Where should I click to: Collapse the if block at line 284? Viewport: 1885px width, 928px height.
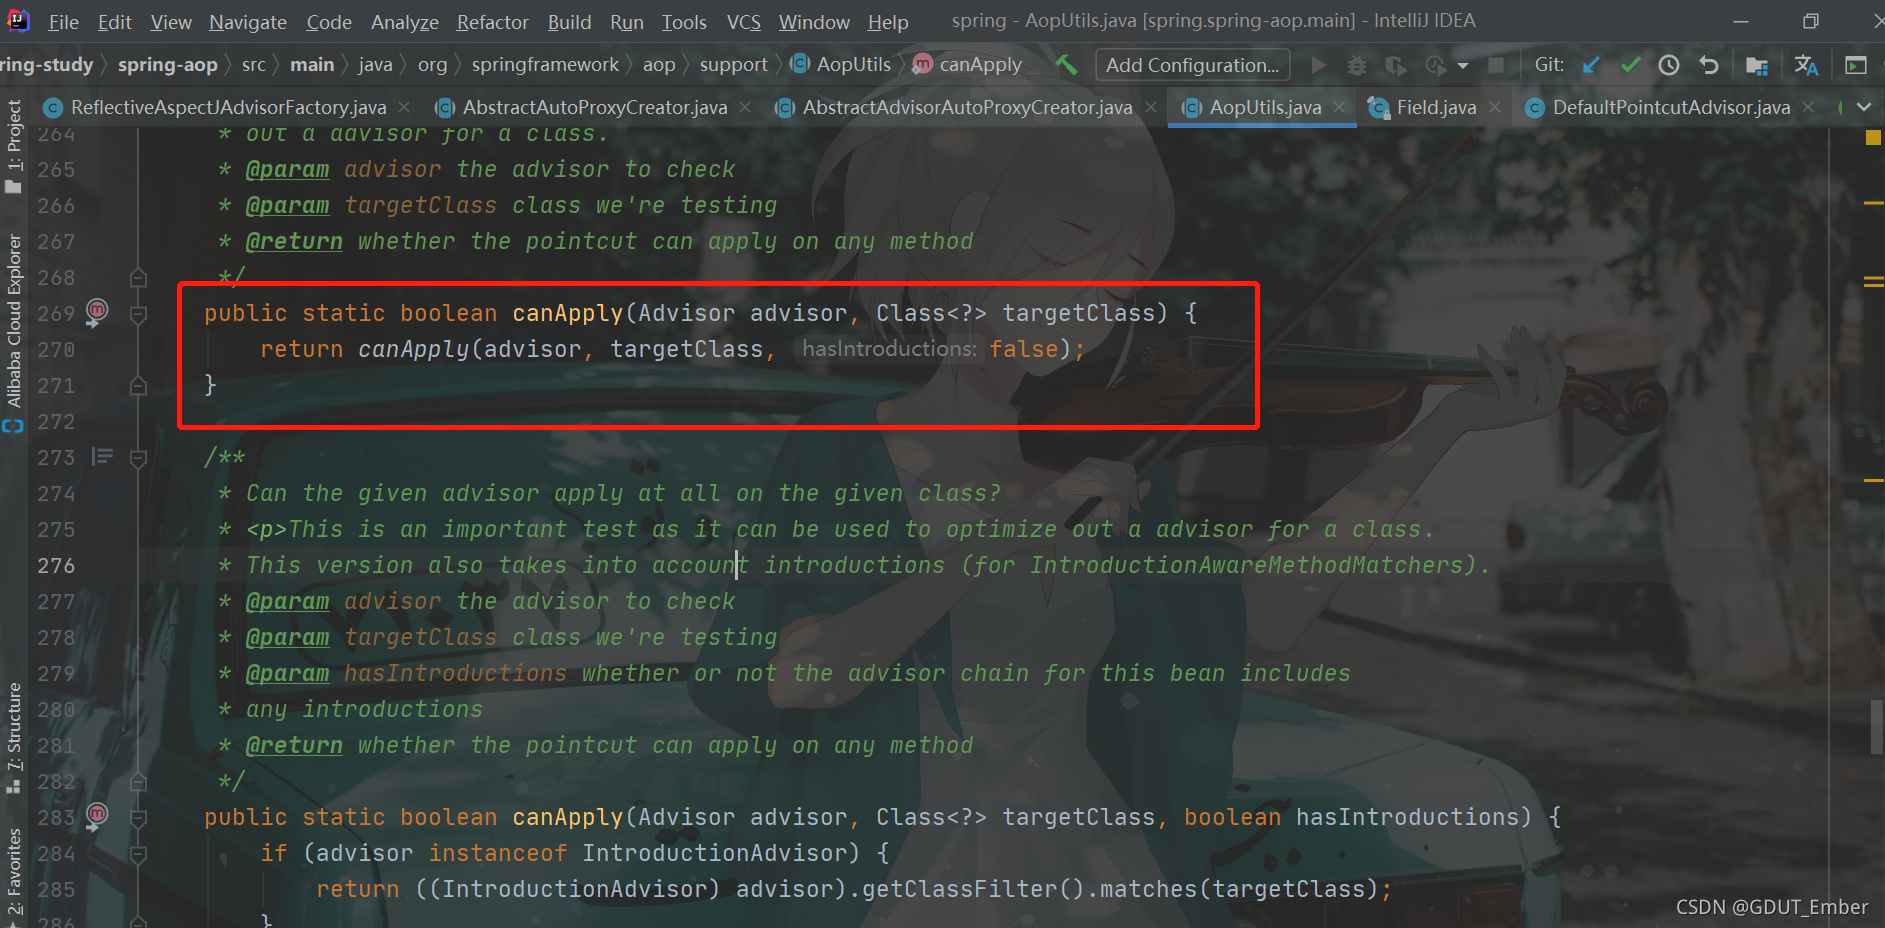click(x=139, y=854)
